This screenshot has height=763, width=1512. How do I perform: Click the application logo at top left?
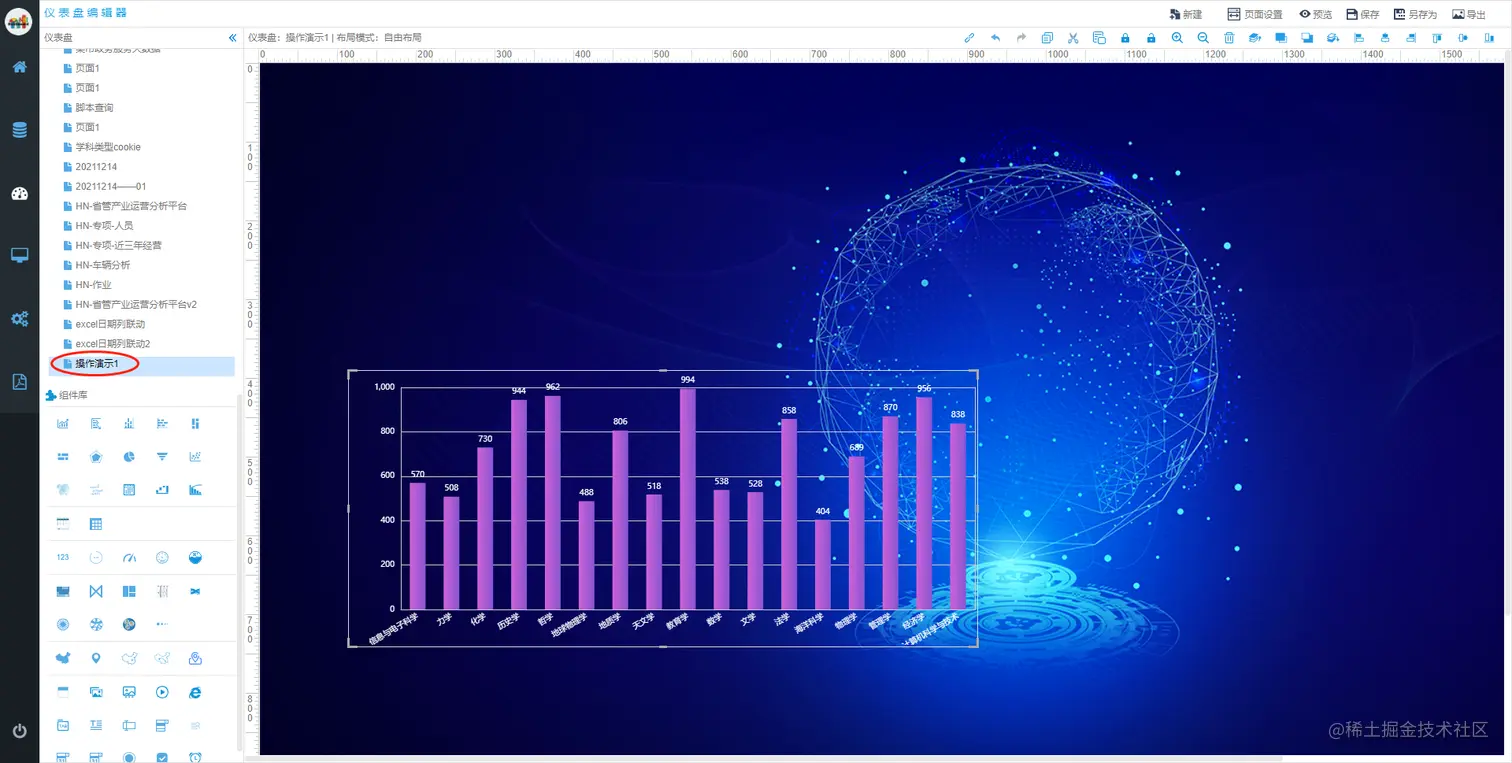19,20
